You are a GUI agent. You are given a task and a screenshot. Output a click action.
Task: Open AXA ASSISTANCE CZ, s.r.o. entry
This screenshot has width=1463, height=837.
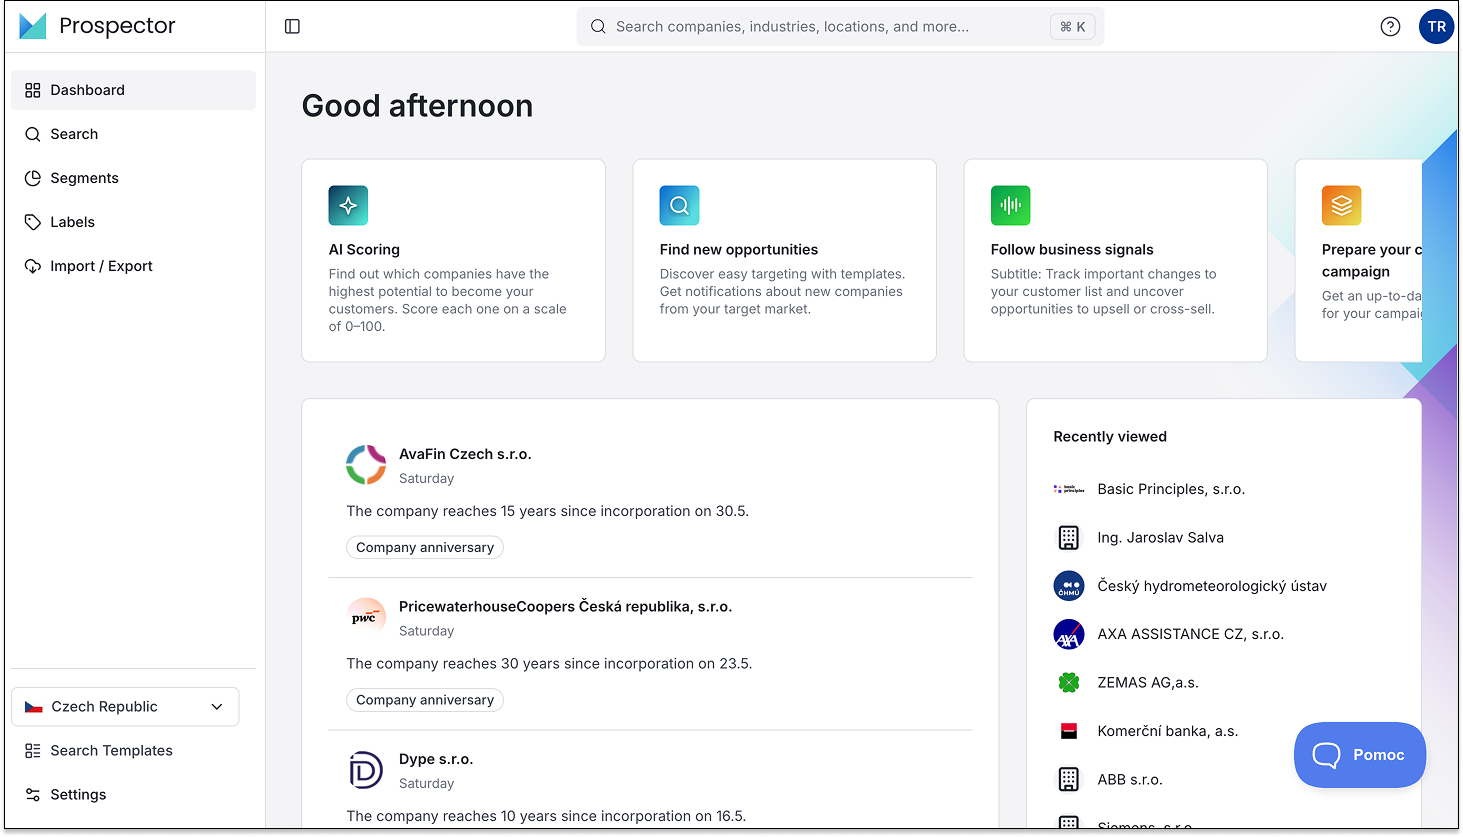pyautogui.click(x=1190, y=634)
